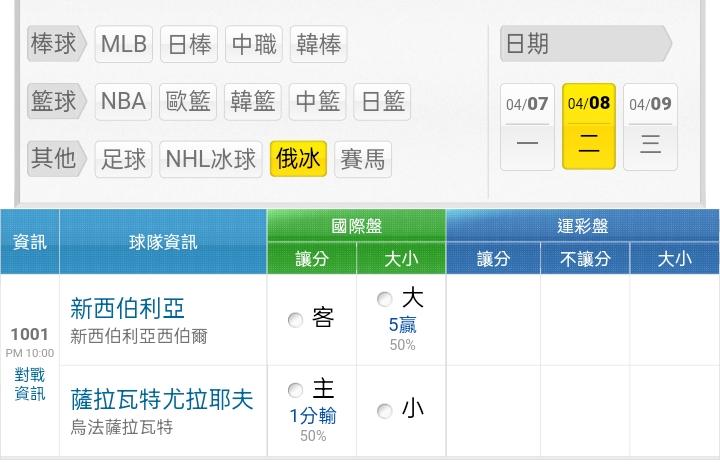Select the NBA basketball filter
Viewport: 720px width, 473px height.
(x=123, y=101)
